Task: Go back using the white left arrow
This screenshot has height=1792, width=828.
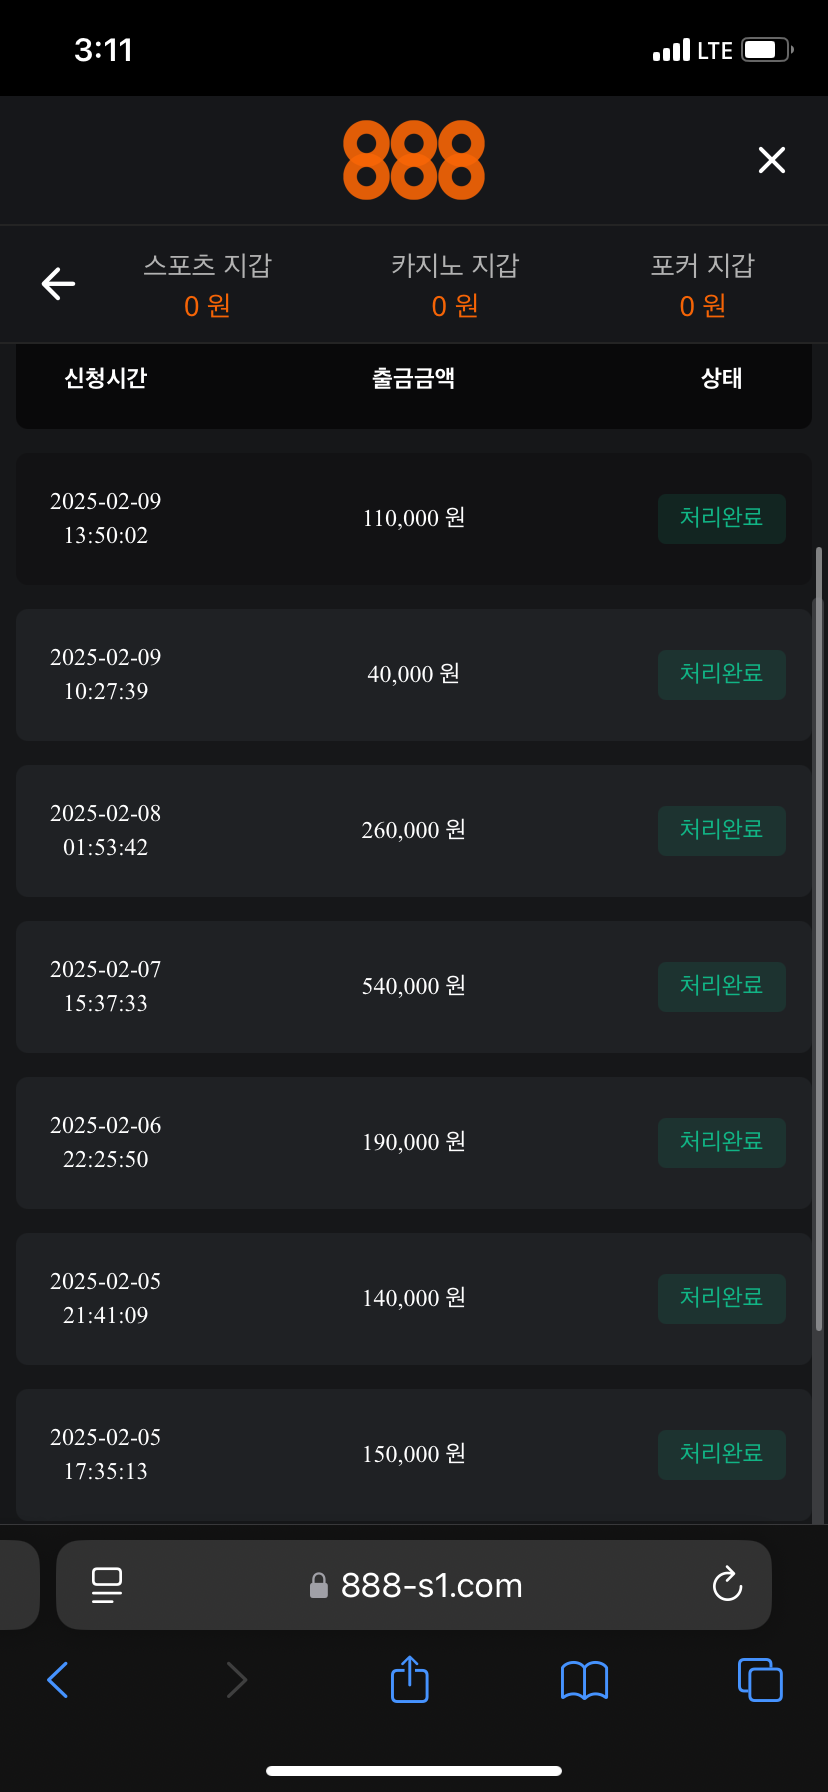Action: pos(58,284)
